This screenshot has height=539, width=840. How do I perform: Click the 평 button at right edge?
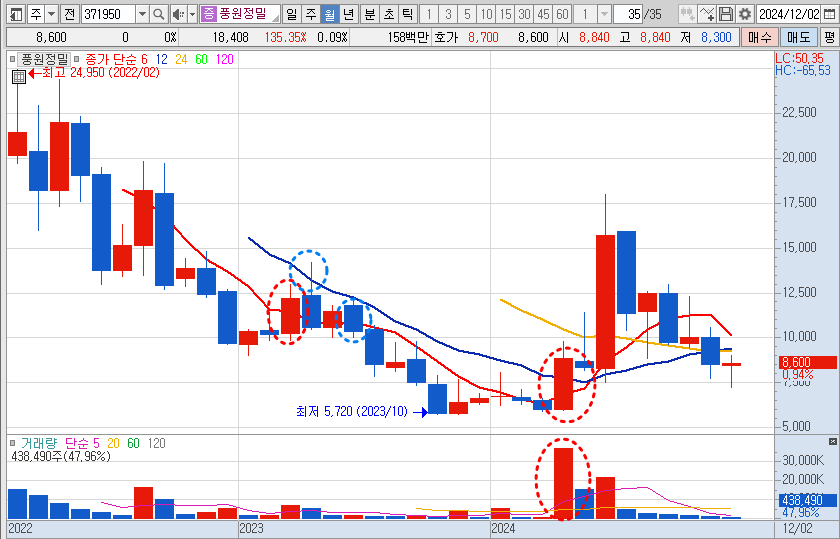pyautogui.click(x=829, y=38)
